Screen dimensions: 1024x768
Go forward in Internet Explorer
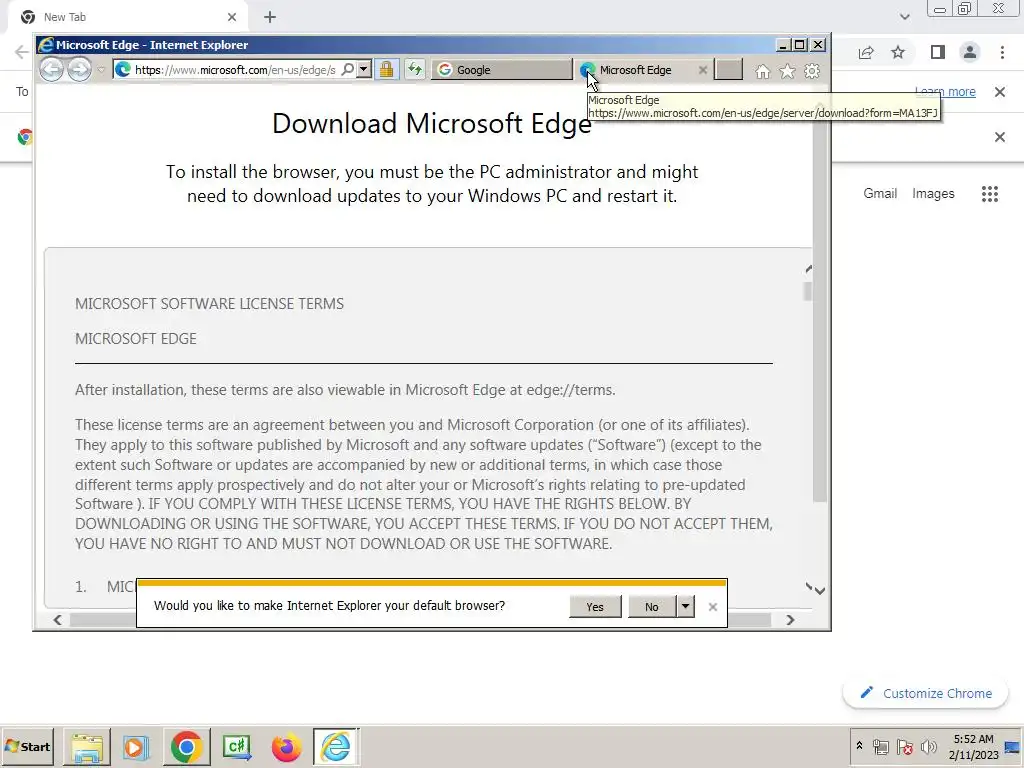click(x=79, y=69)
